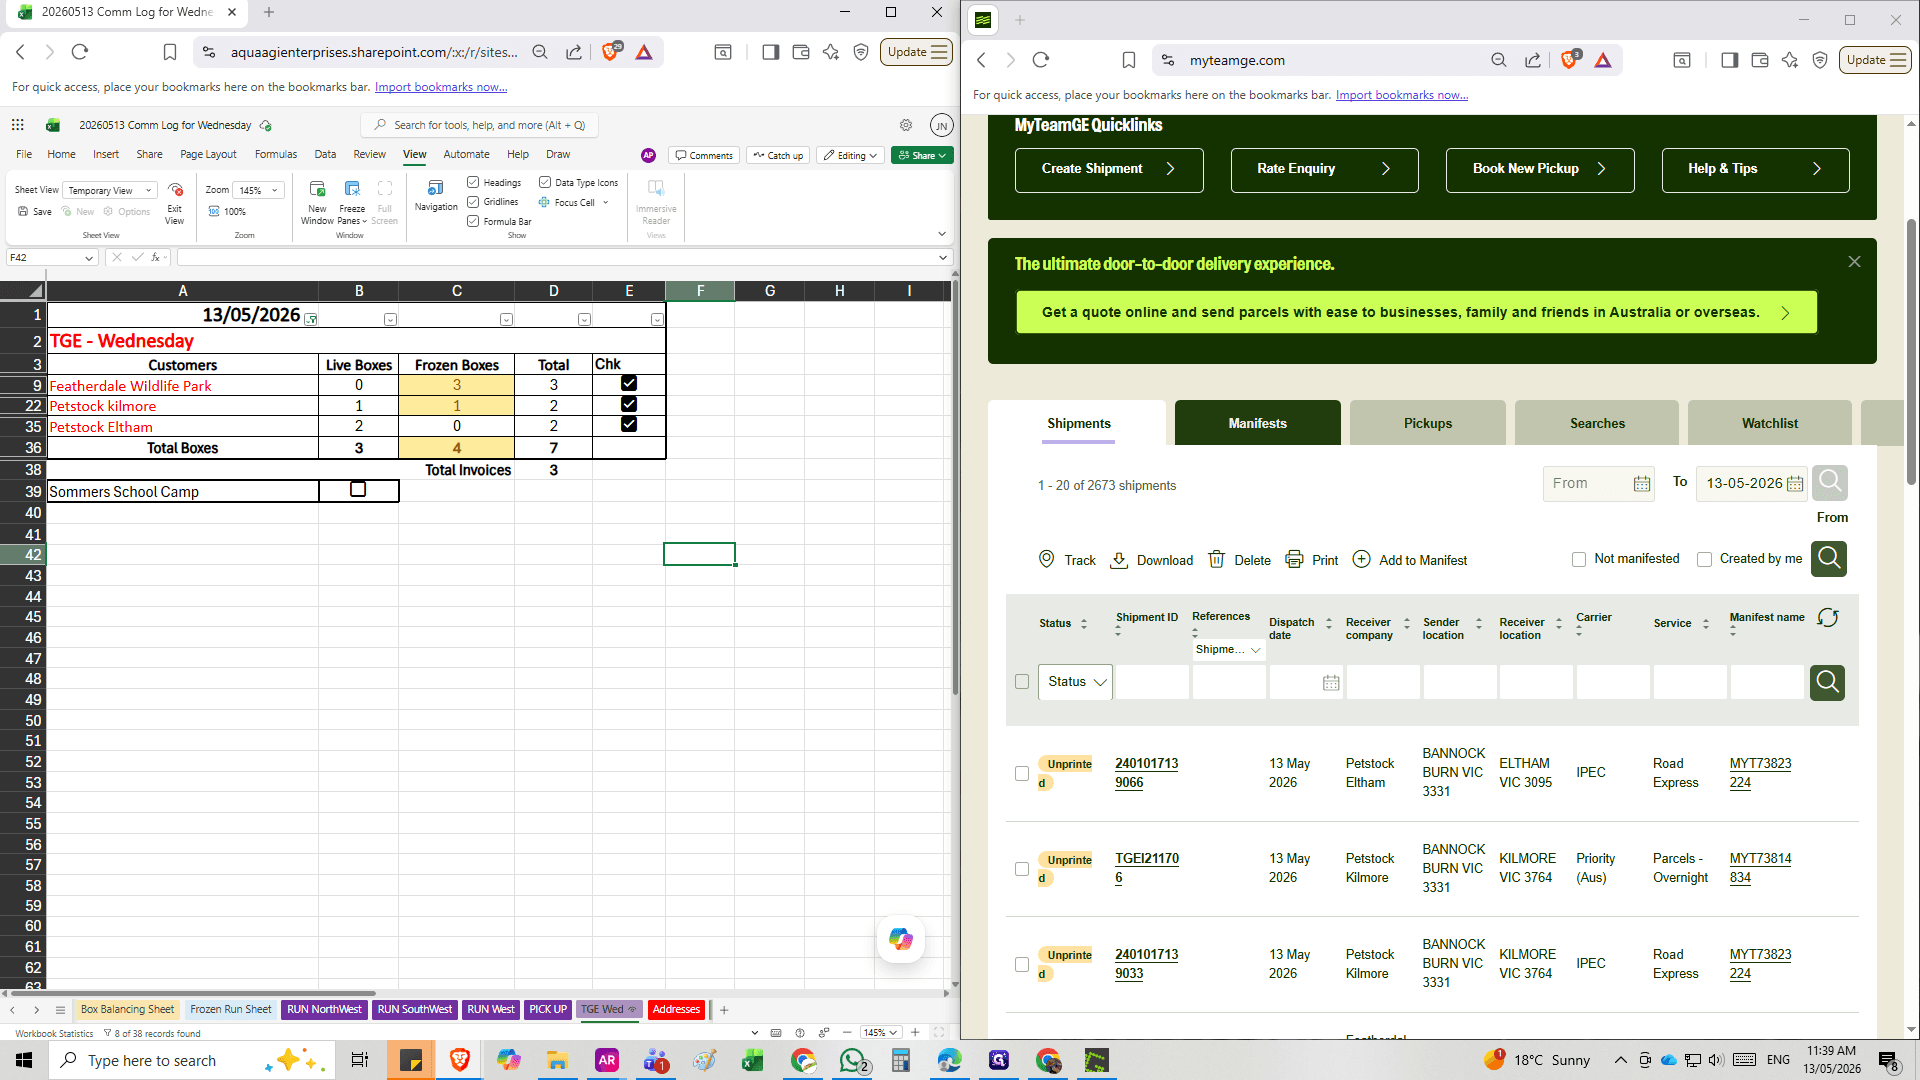The width and height of the screenshot is (1920, 1080).
Task: Toggle Gridlines checkbox in Excel ribbon
Action: coord(473,202)
